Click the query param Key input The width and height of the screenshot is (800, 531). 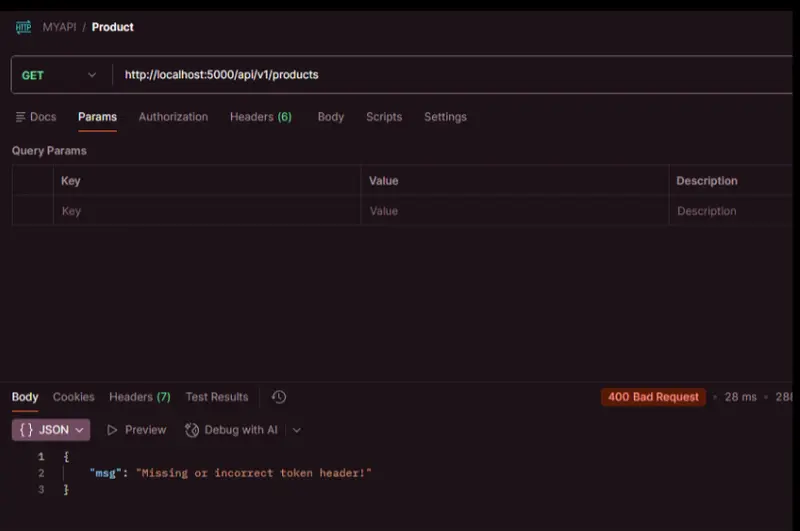point(207,211)
